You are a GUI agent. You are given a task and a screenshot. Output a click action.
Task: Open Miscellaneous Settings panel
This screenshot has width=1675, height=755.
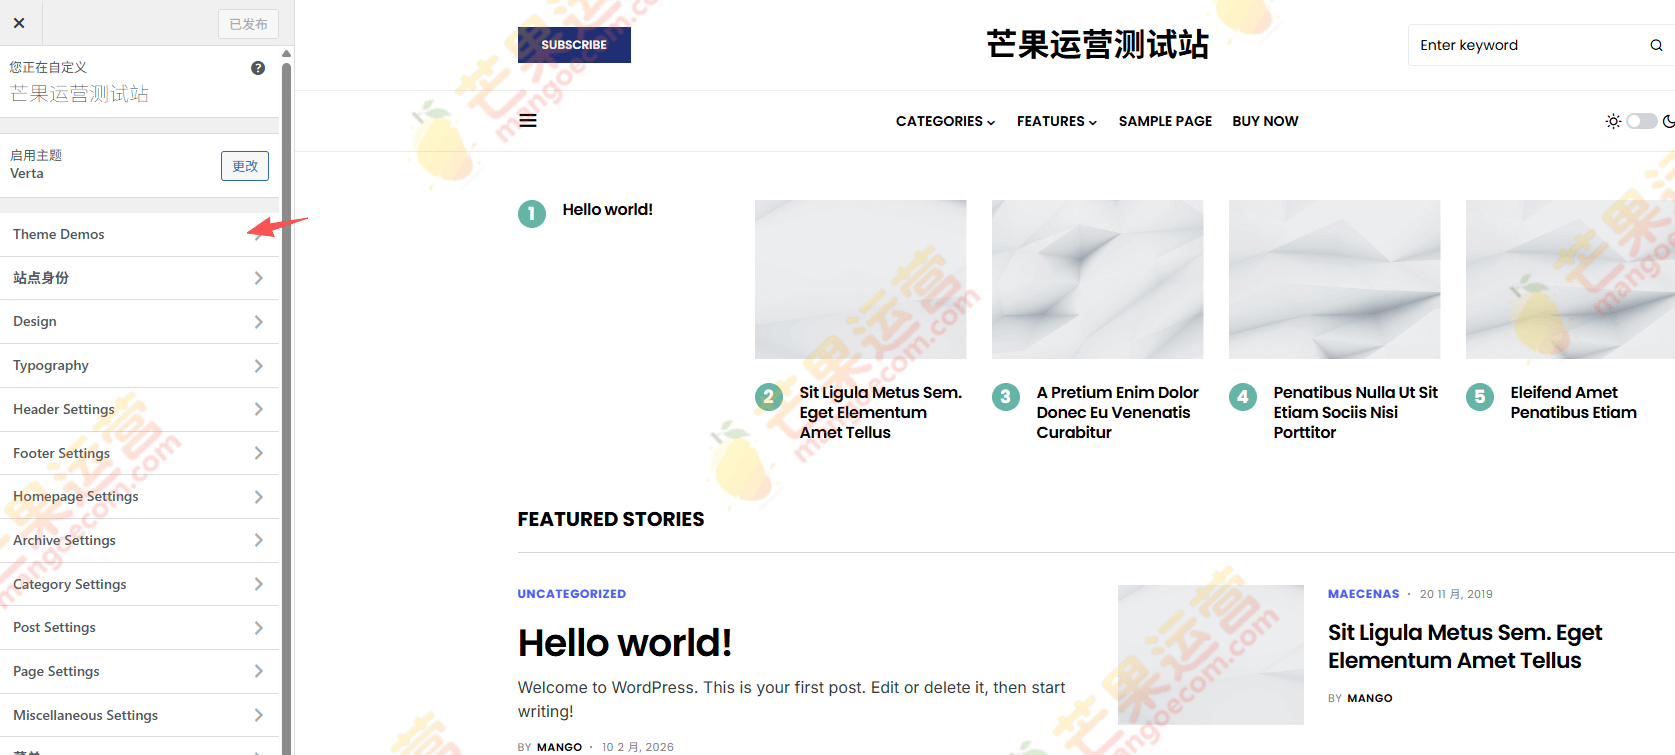tap(139, 715)
